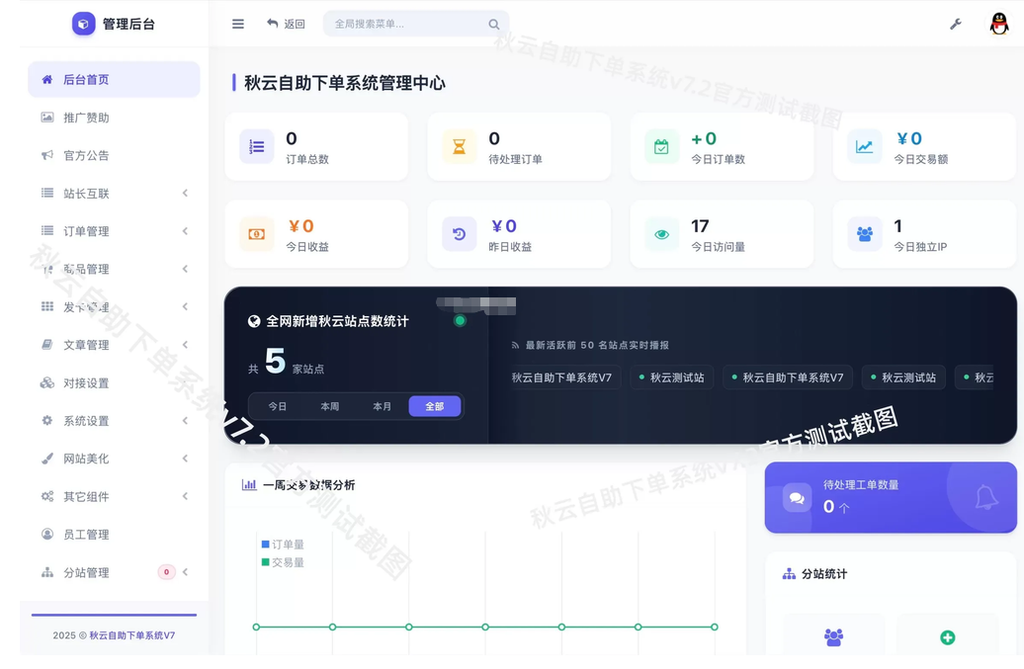
Task: Switch station stats to 本周 tab
Action: 330,406
